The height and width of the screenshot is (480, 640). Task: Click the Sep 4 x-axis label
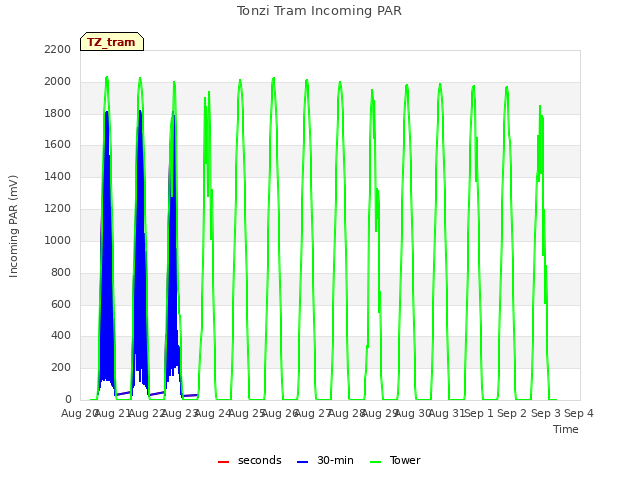pos(579,413)
